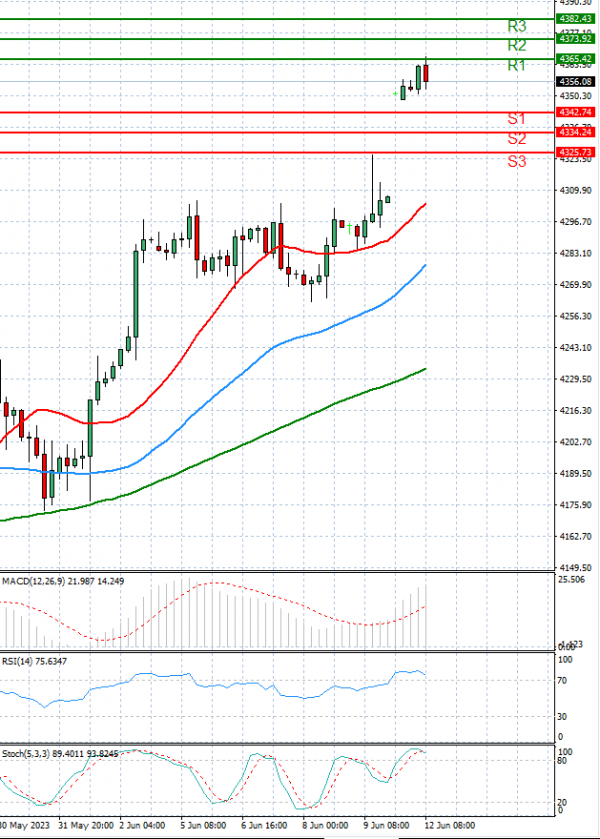Click the S2 support label
Viewport: 600px width, 839px height.
pyautogui.click(x=517, y=139)
